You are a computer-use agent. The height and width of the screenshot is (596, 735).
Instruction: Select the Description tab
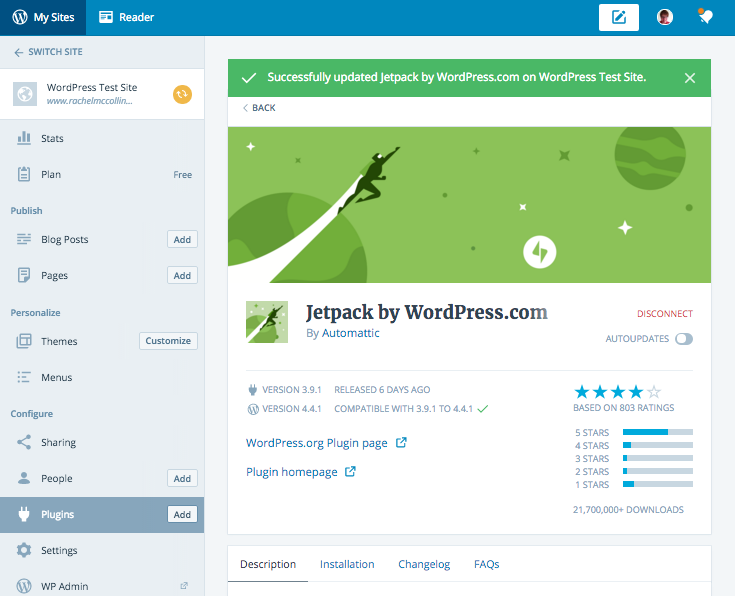click(268, 564)
